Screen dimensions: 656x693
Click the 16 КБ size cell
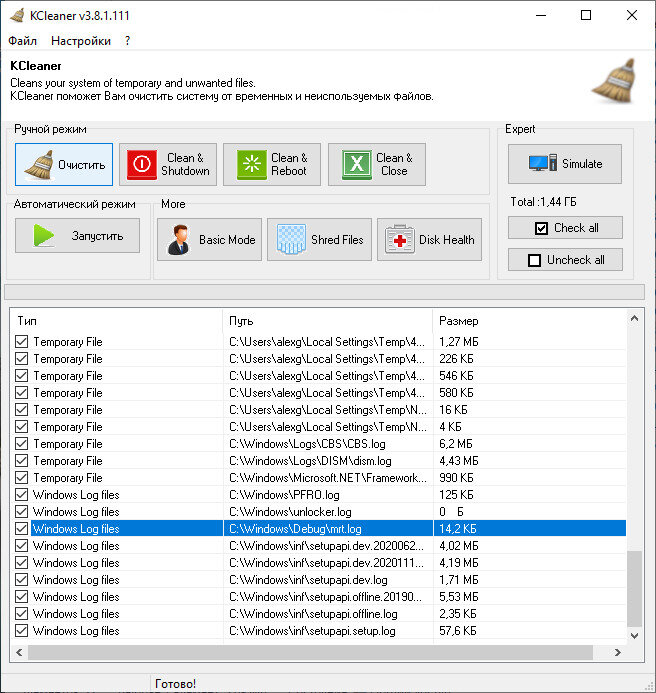pyautogui.click(x=453, y=410)
